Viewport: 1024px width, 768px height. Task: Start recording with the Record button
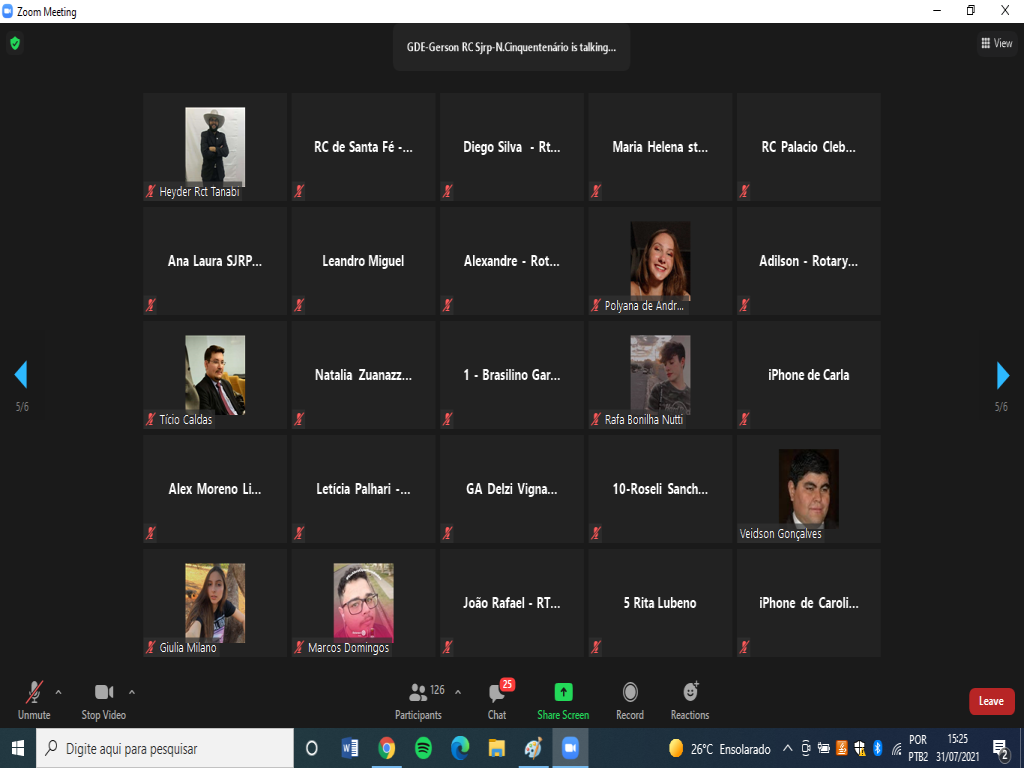(630, 699)
